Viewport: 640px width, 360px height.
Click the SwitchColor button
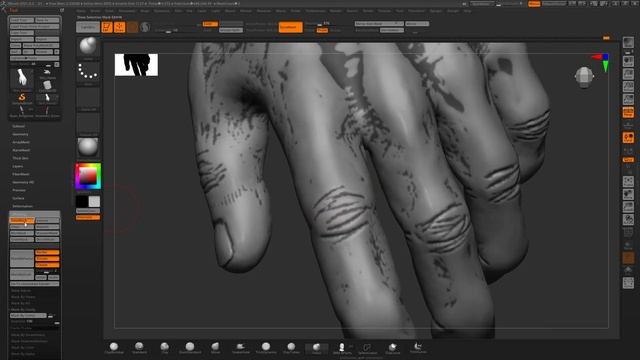88,211
